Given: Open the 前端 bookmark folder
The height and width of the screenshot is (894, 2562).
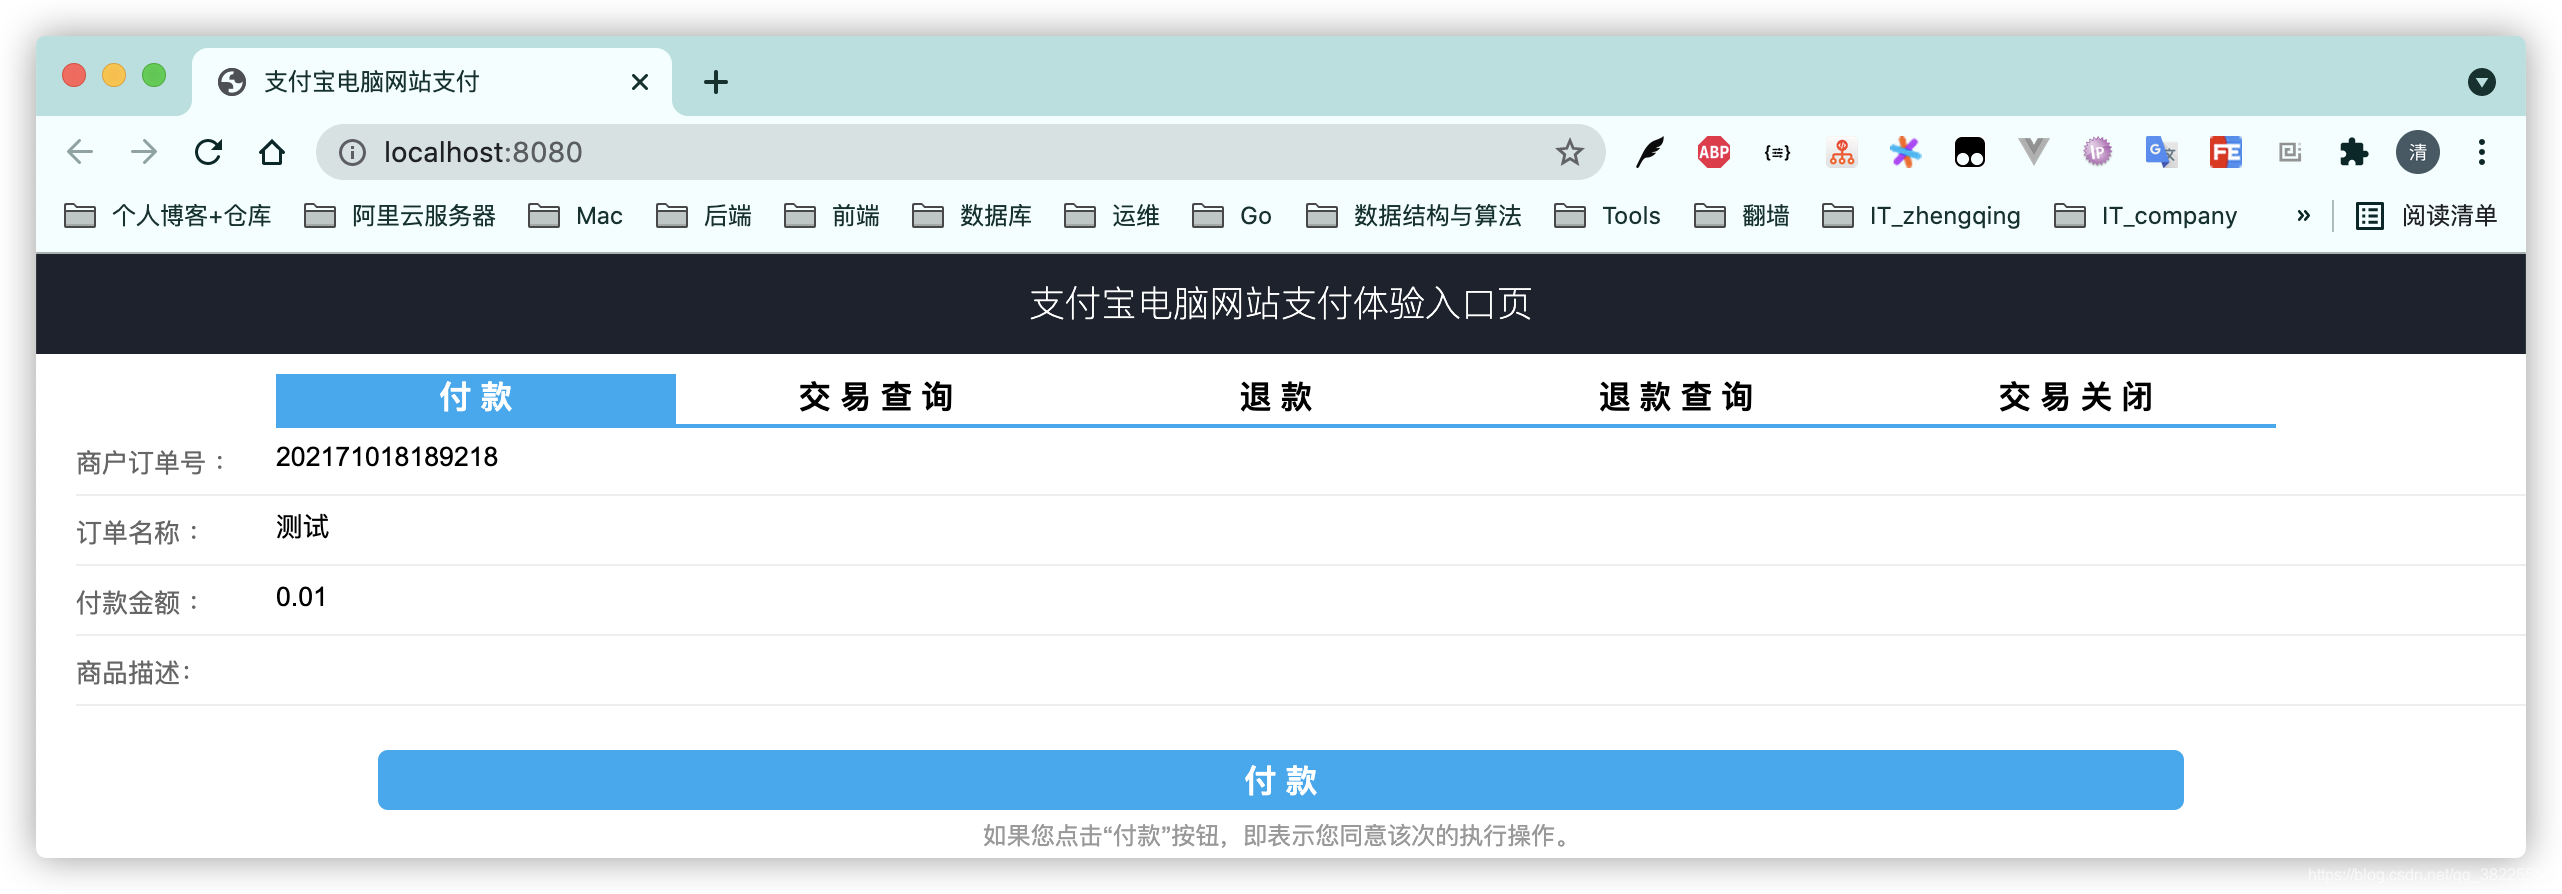Looking at the screenshot, I should [x=832, y=215].
